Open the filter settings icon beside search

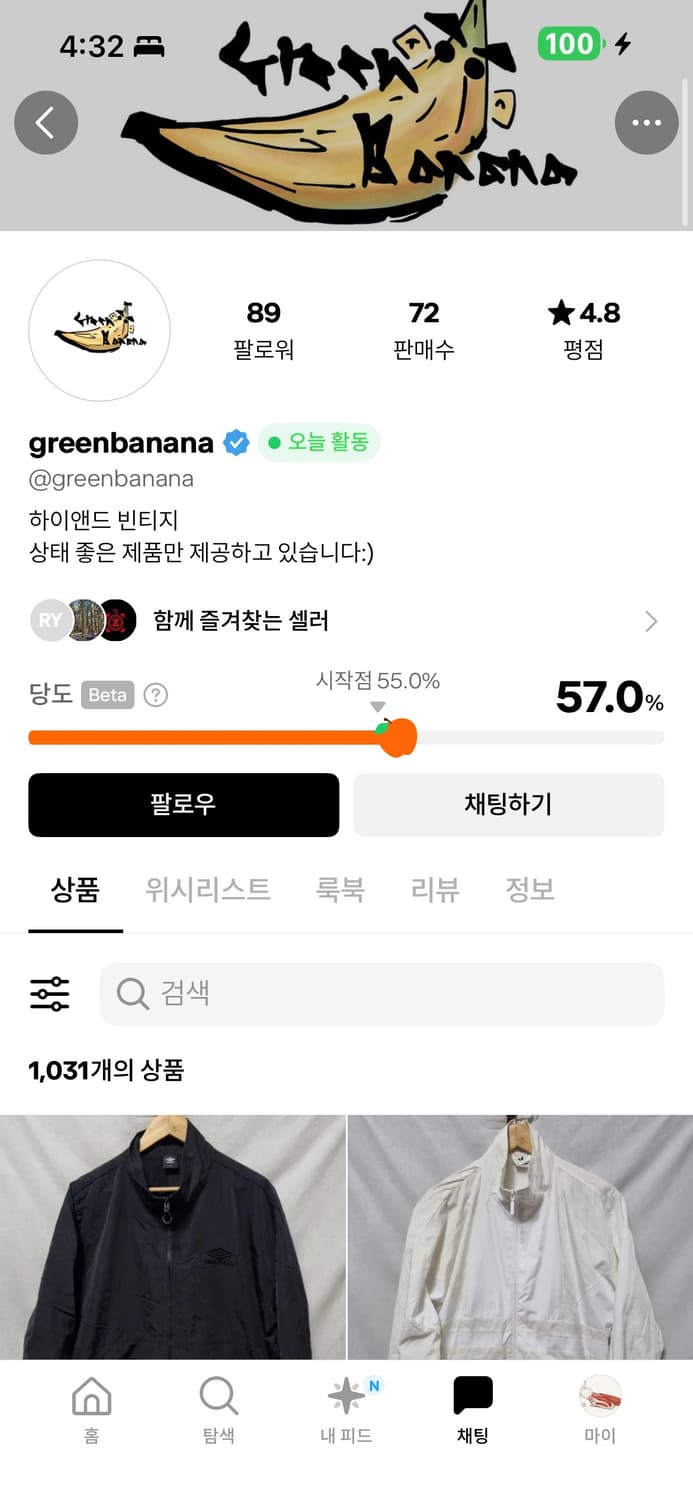coord(48,993)
